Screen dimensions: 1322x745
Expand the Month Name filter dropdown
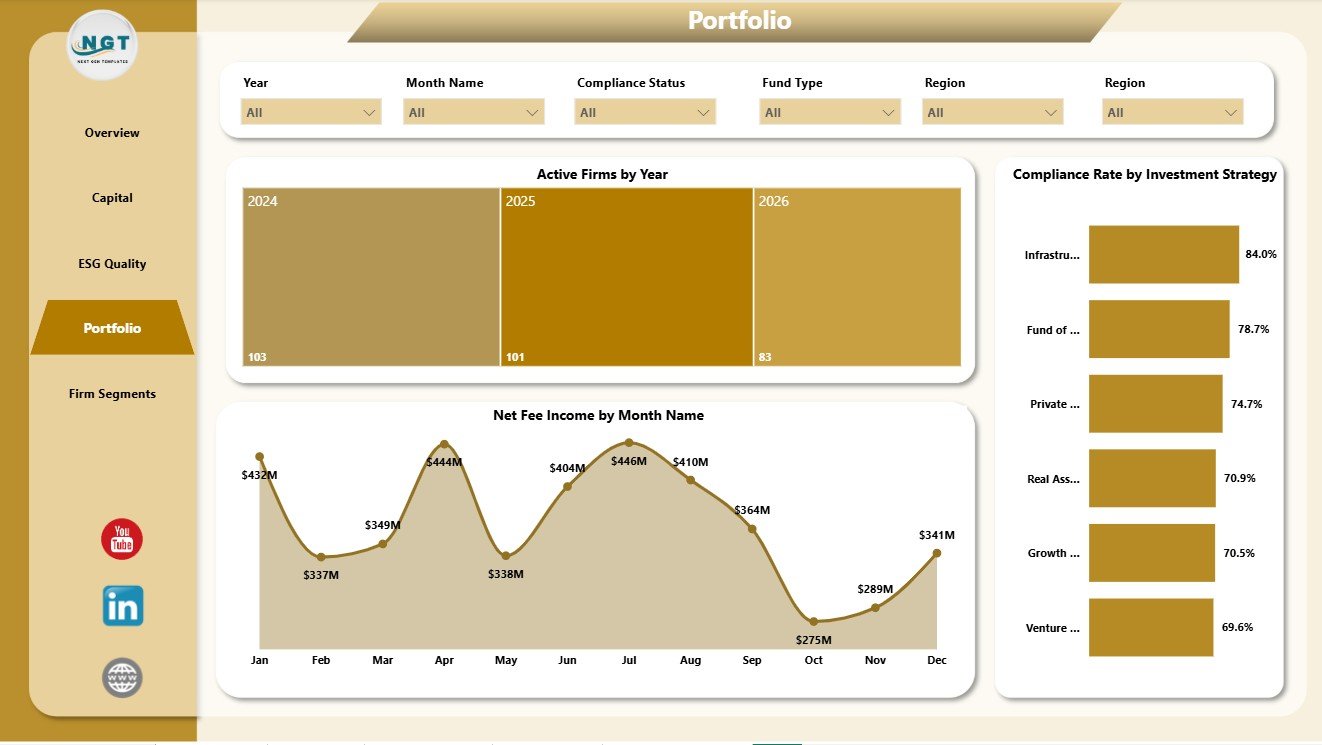point(474,112)
